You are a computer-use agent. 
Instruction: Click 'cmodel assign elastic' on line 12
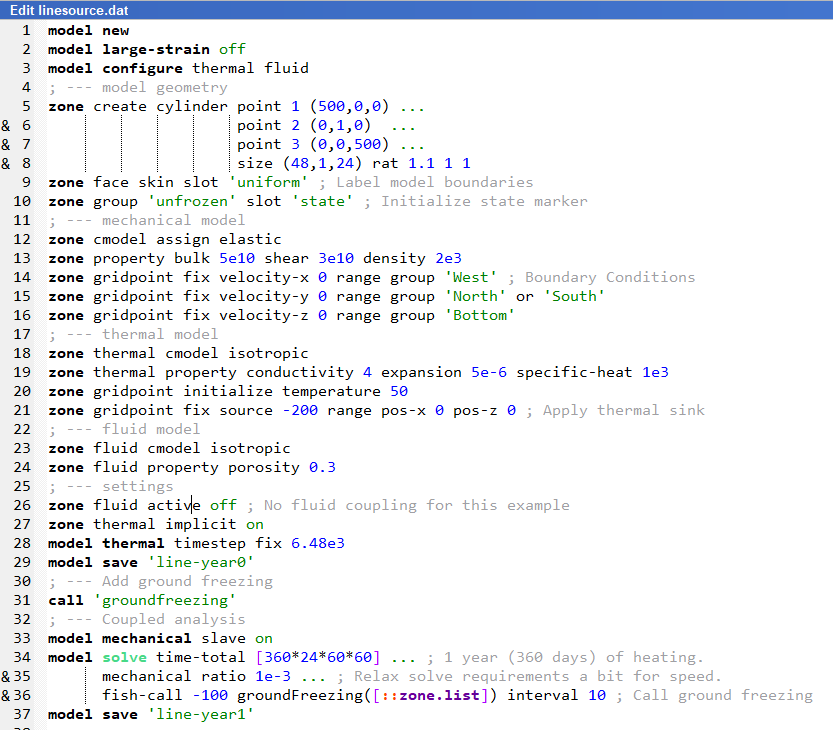tap(187, 240)
